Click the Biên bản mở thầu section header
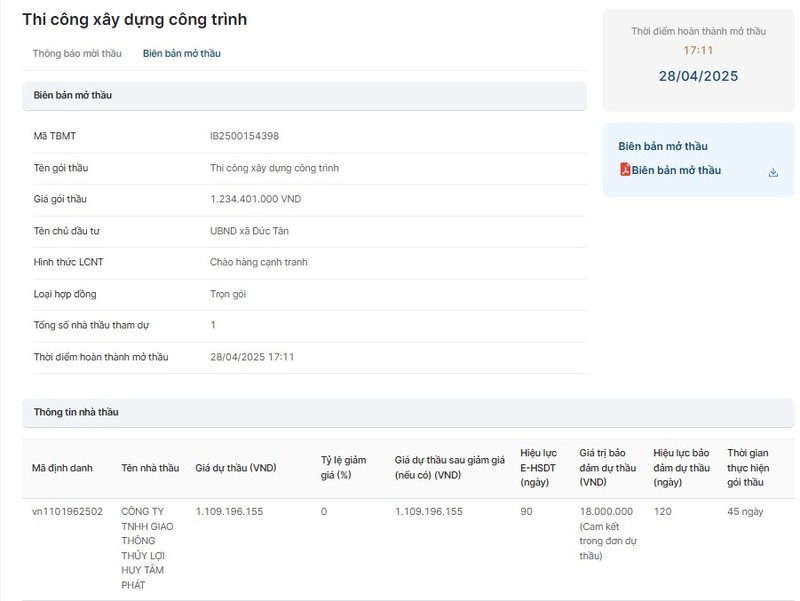Screen dimensions: 800x601 click(304, 95)
